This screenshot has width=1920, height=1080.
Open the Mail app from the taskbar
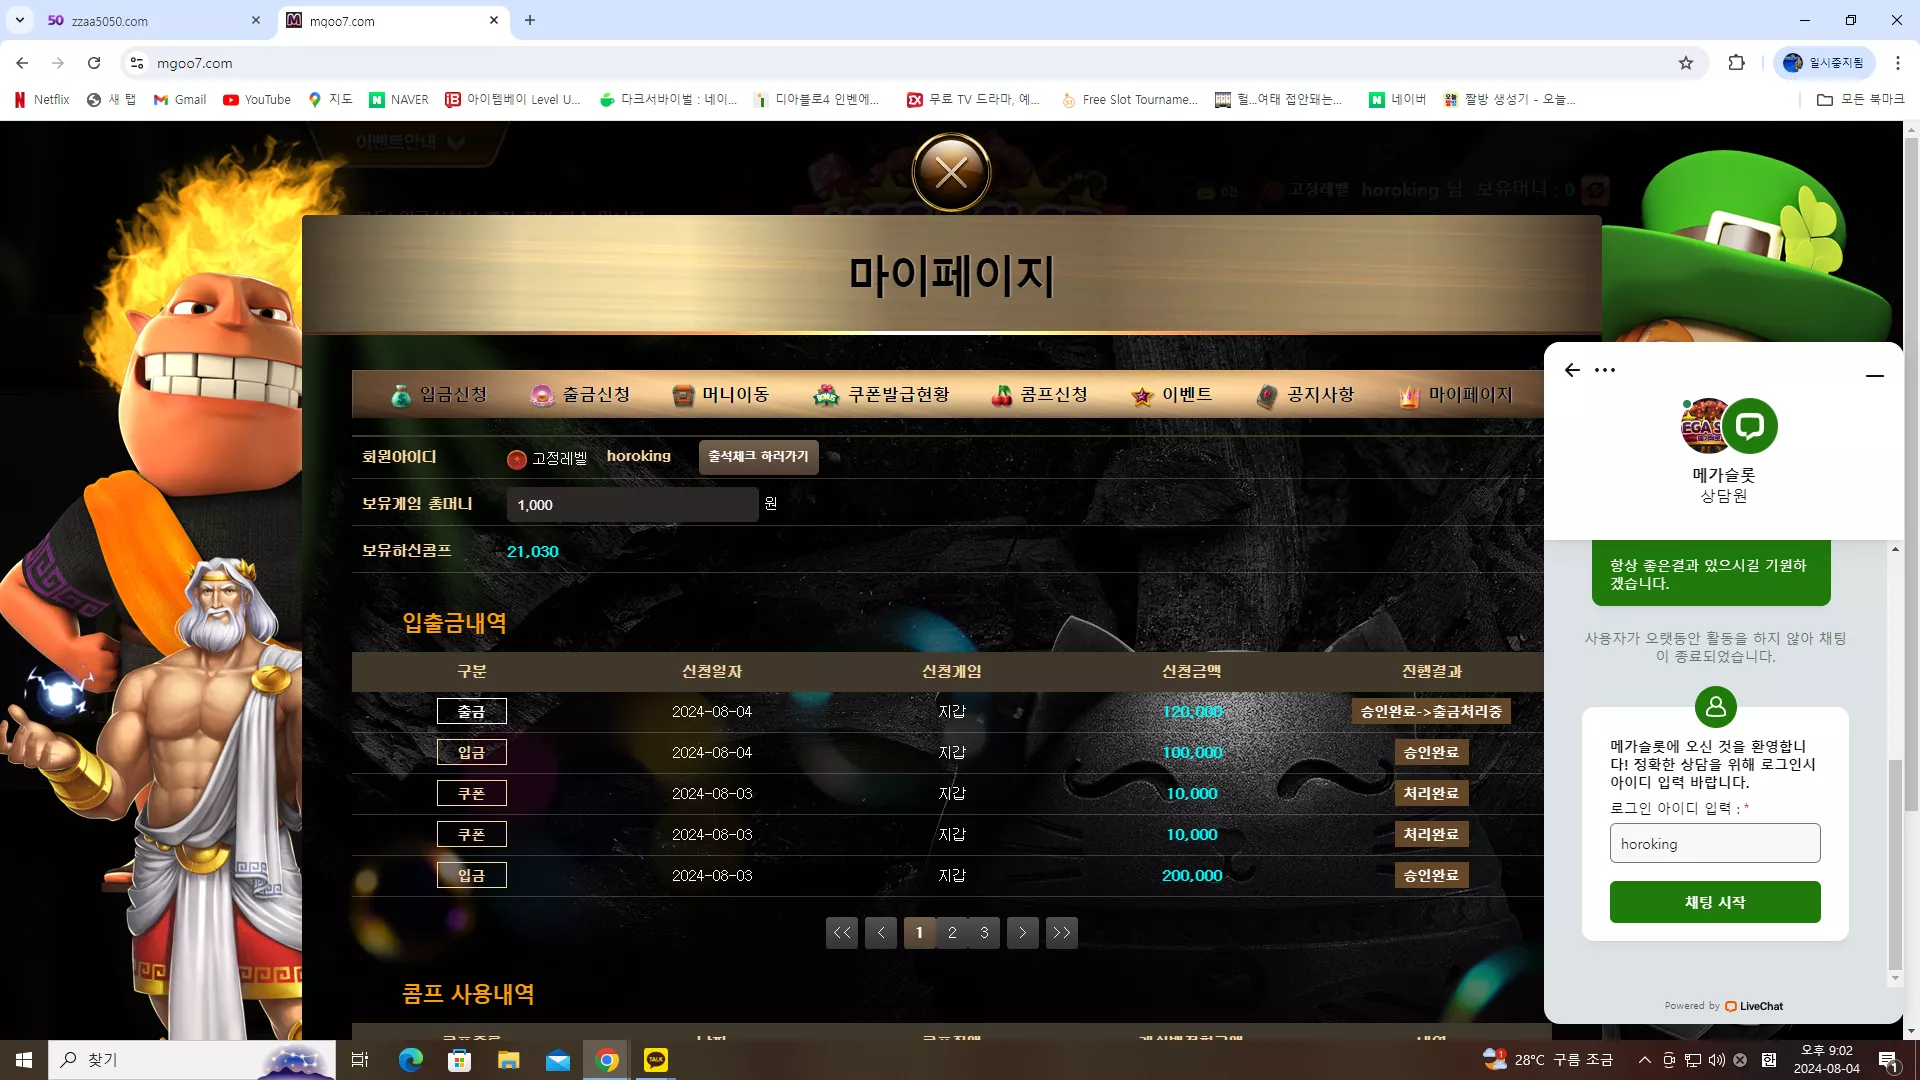pyautogui.click(x=558, y=1059)
